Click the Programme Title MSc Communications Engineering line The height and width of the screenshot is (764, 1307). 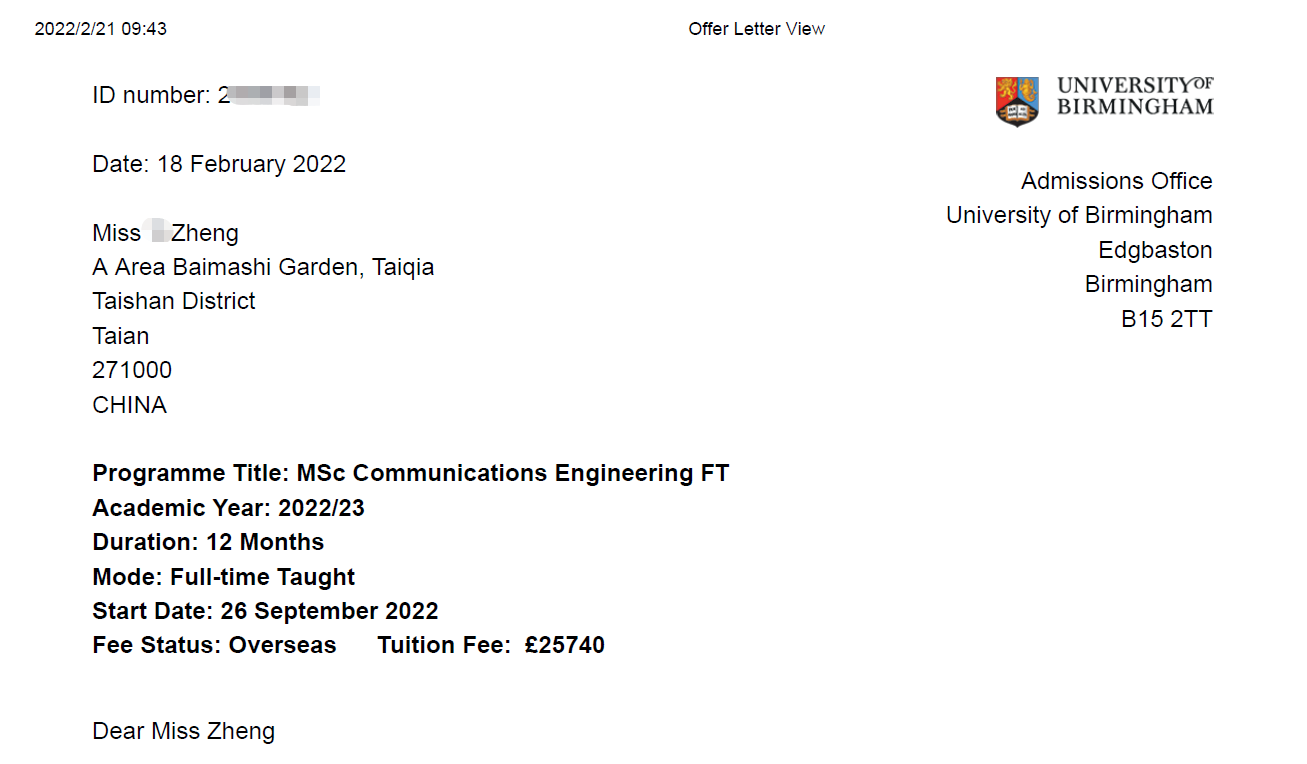pyautogui.click(x=411, y=473)
